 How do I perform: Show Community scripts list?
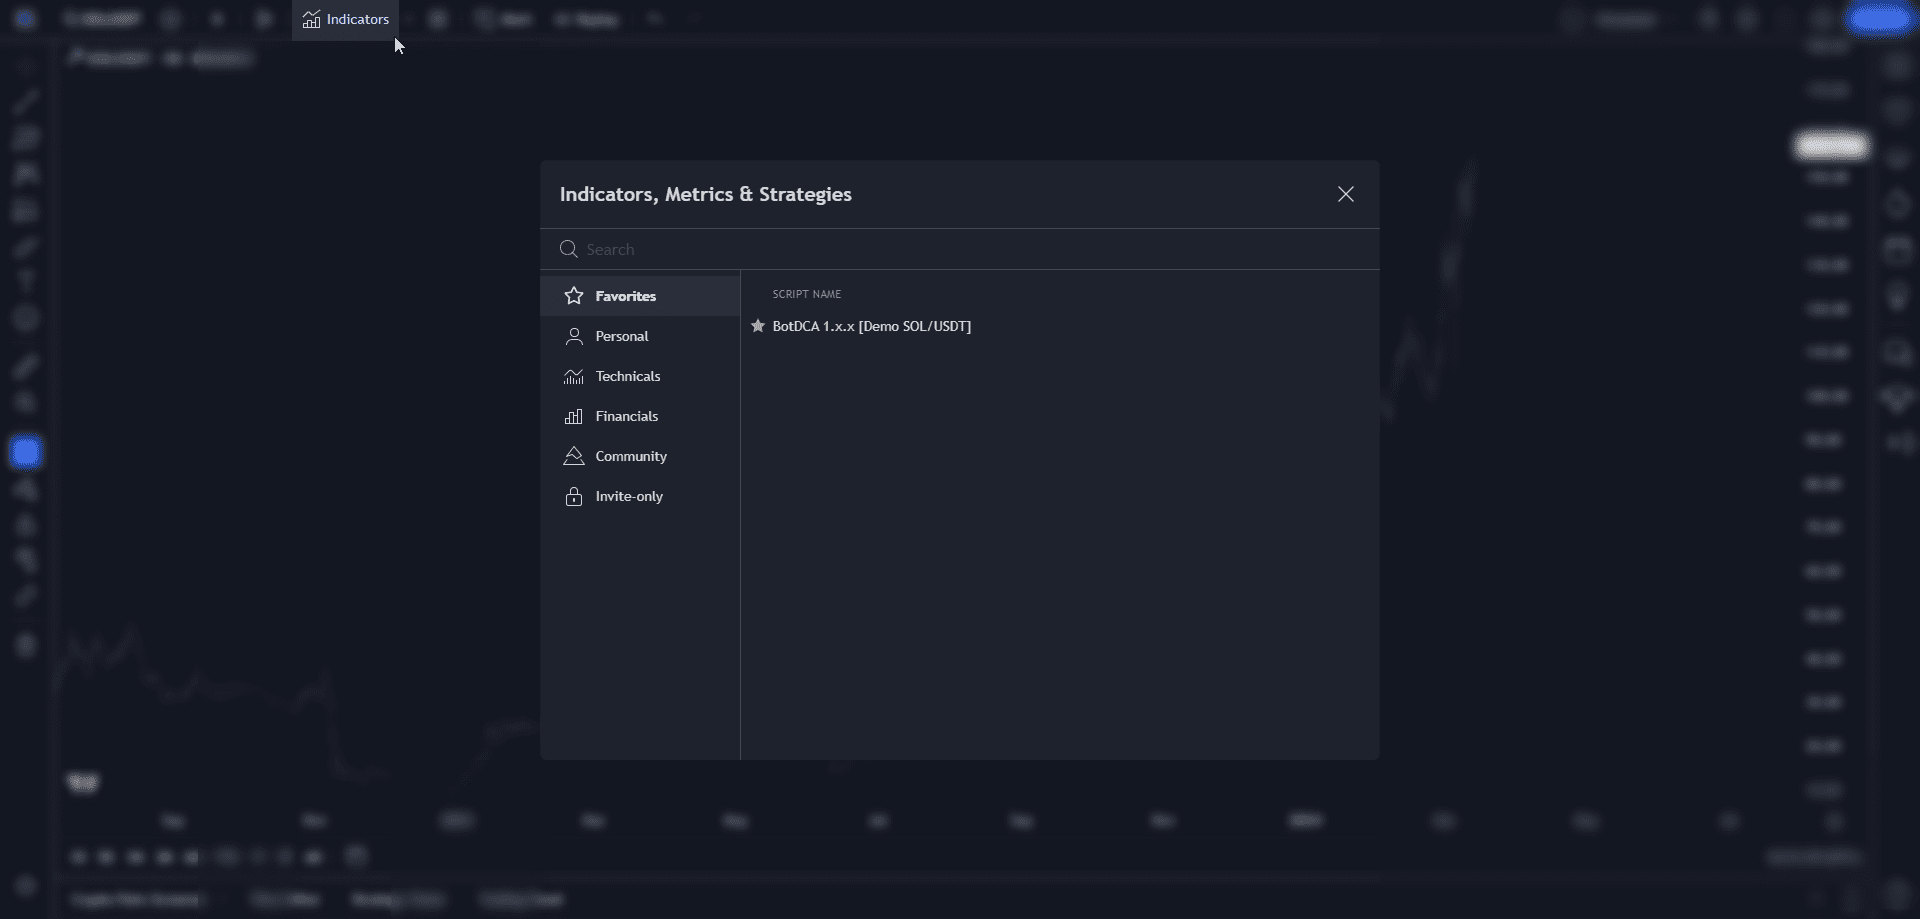[x=630, y=456]
